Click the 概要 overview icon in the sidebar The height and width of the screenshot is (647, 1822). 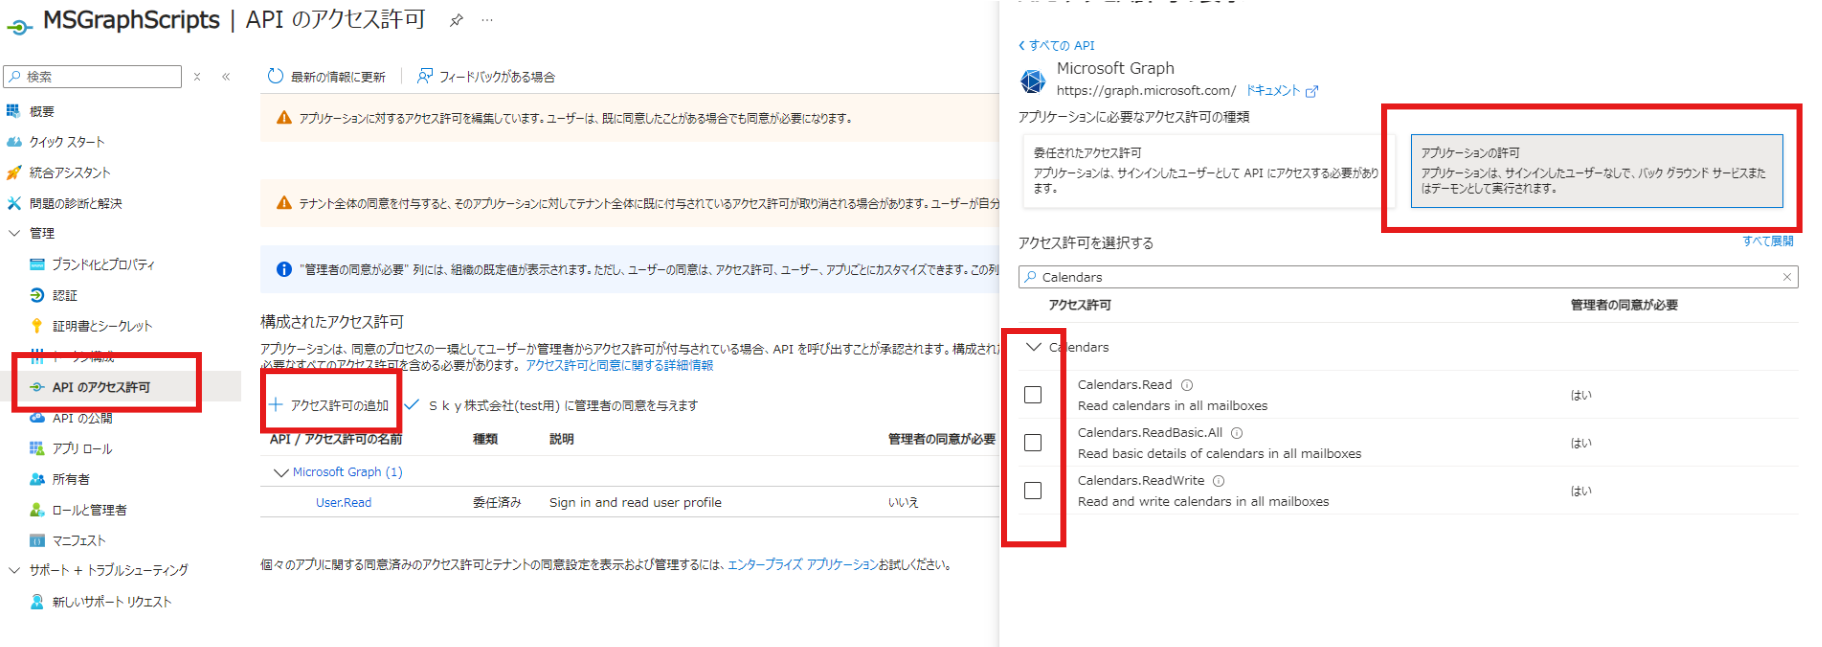(13, 111)
